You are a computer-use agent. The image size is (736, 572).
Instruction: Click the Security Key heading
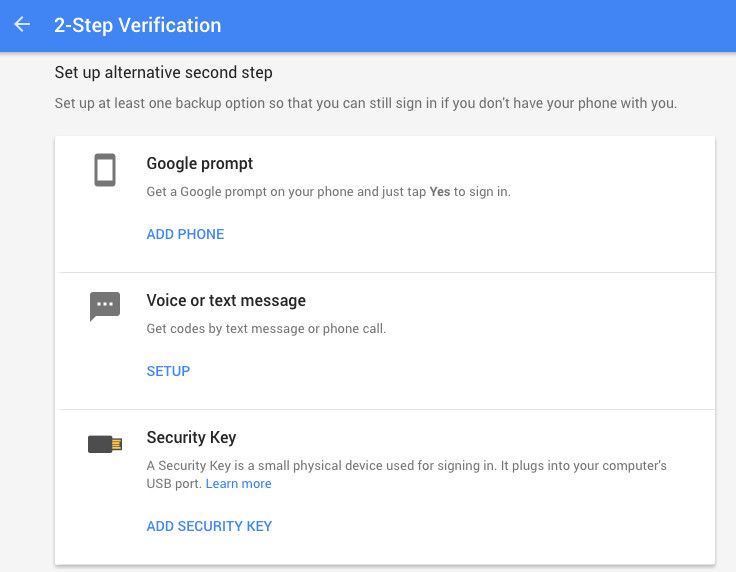(x=191, y=437)
